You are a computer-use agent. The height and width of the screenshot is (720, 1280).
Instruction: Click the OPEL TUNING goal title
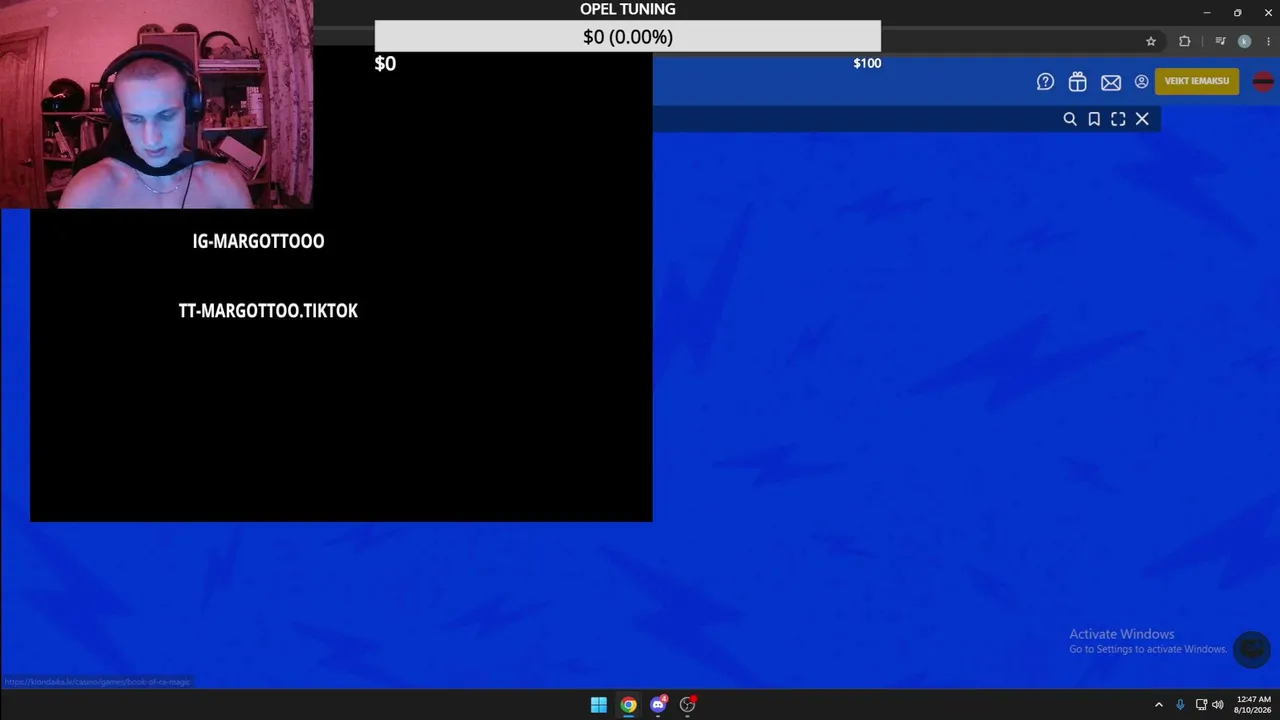tap(628, 9)
